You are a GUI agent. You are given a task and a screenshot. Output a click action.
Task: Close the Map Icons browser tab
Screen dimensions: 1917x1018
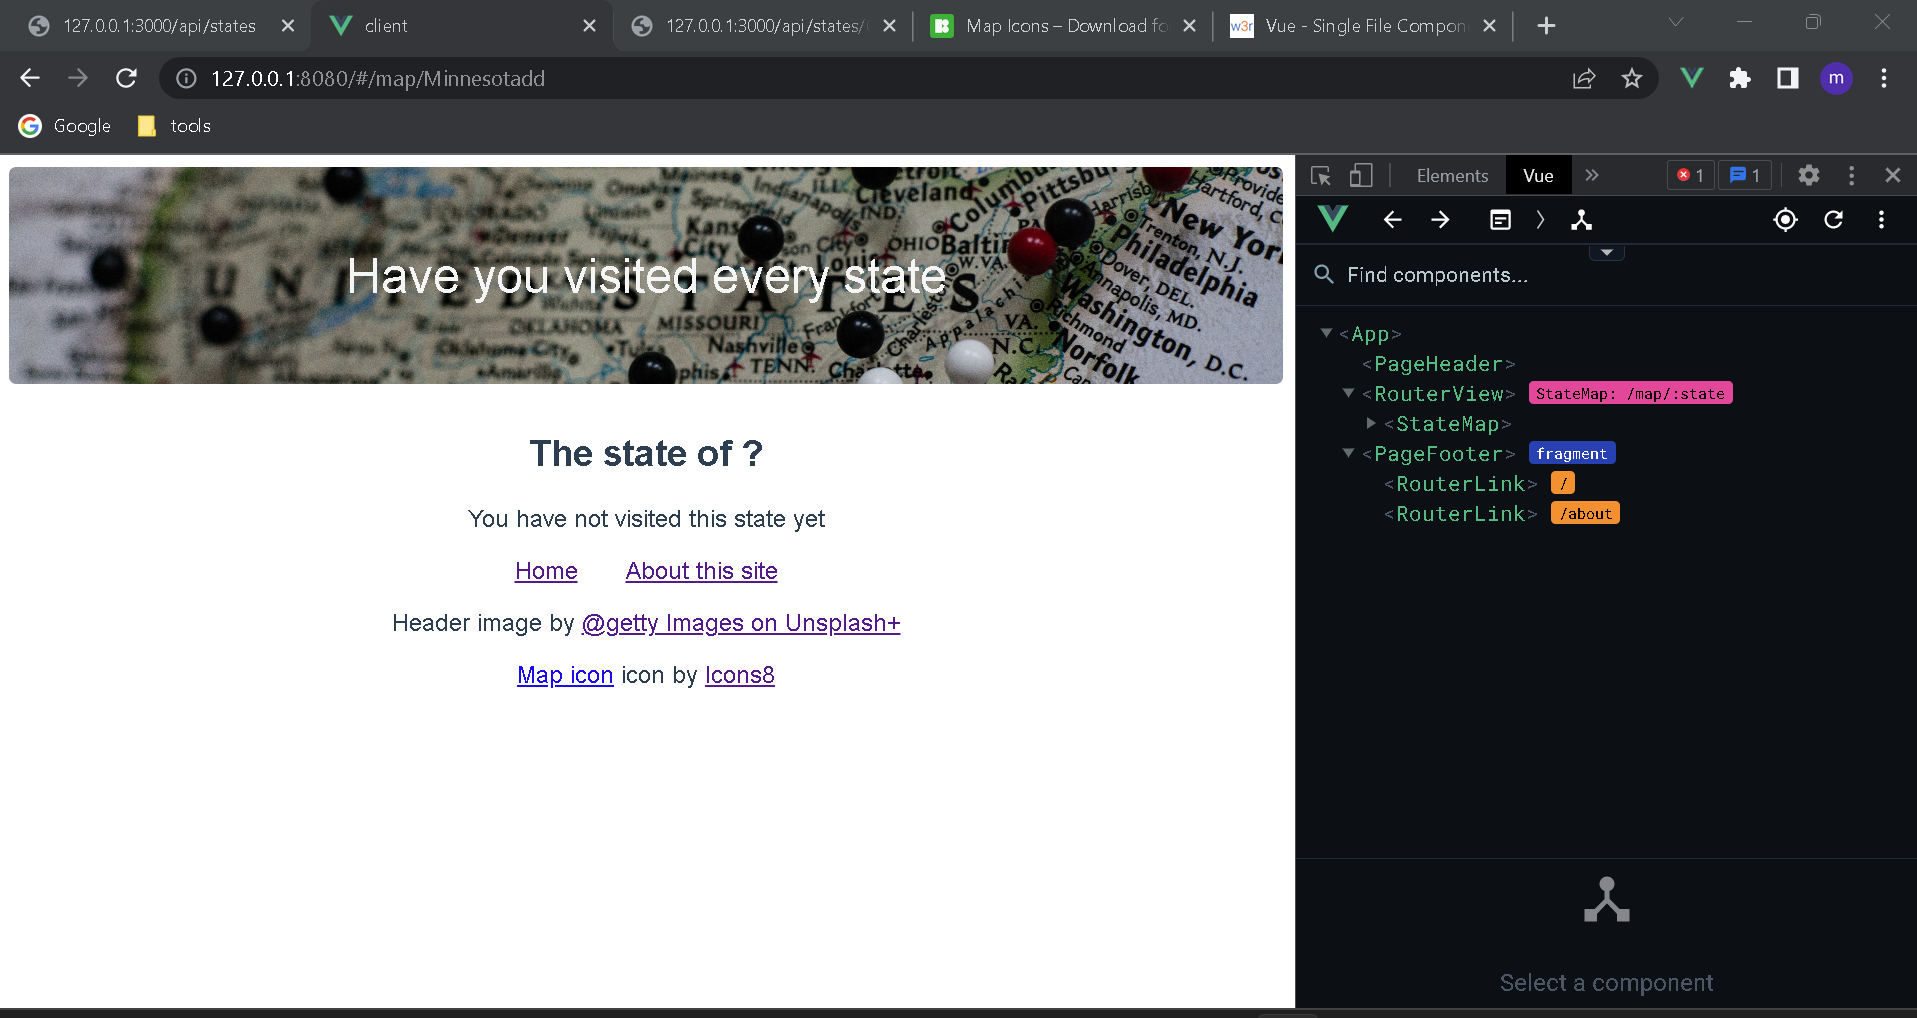[x=1189, y=26]
